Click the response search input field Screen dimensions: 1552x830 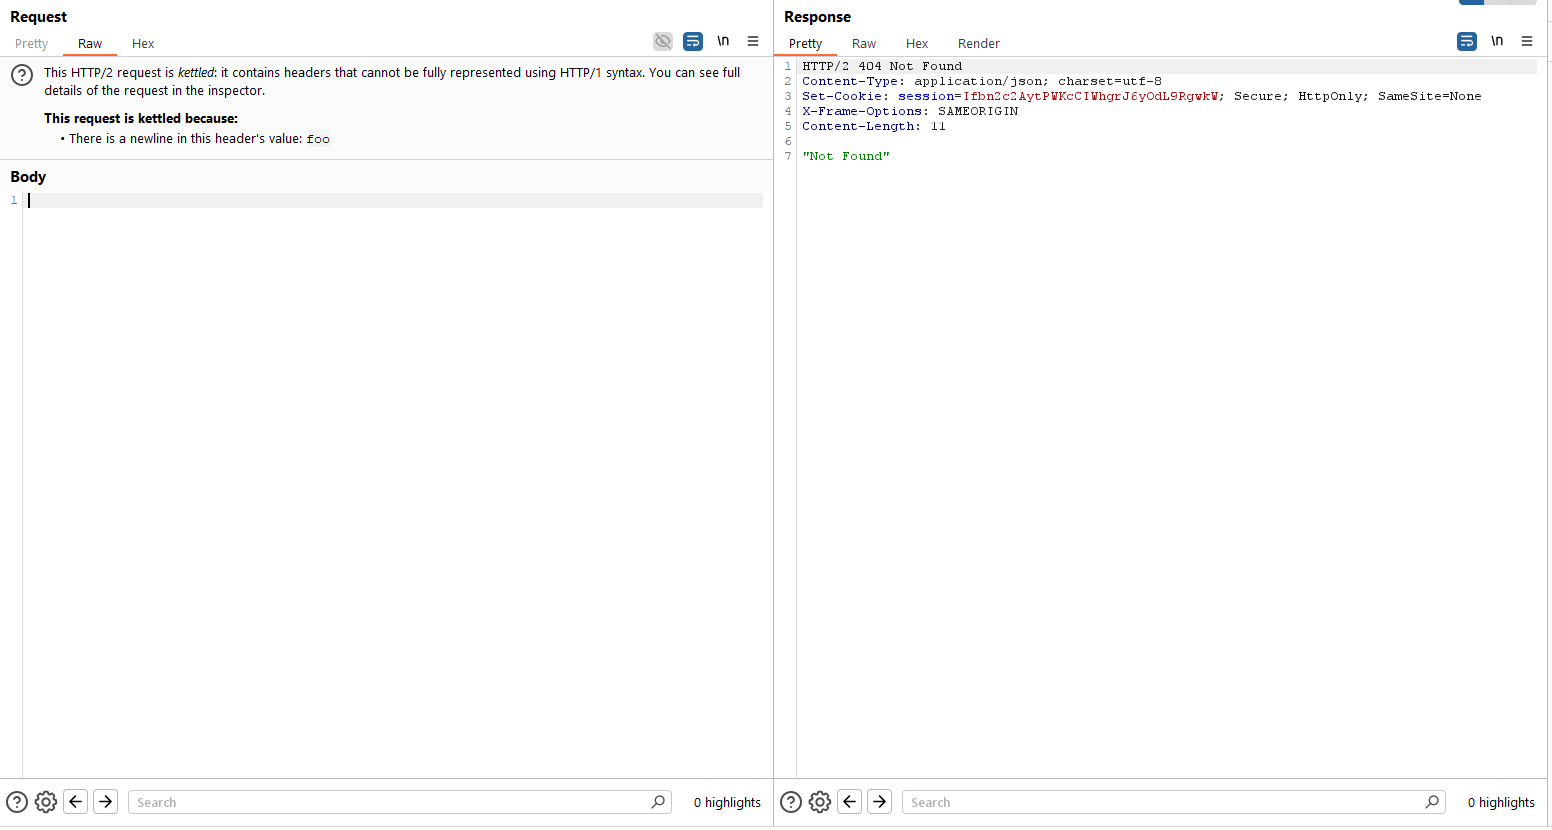[x=1160, y=802]
